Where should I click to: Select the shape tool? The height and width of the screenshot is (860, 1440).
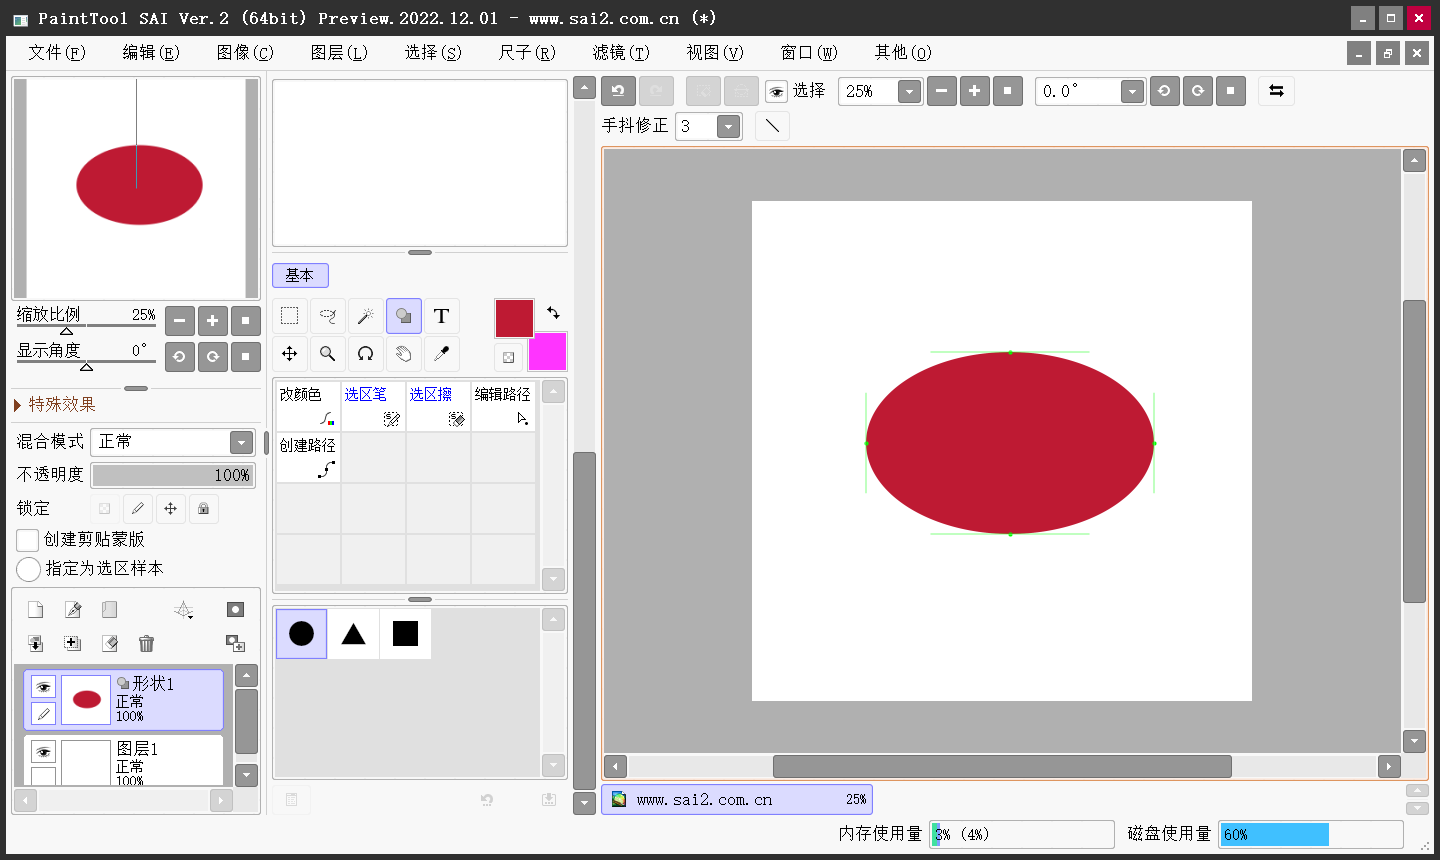pos(404,316)
